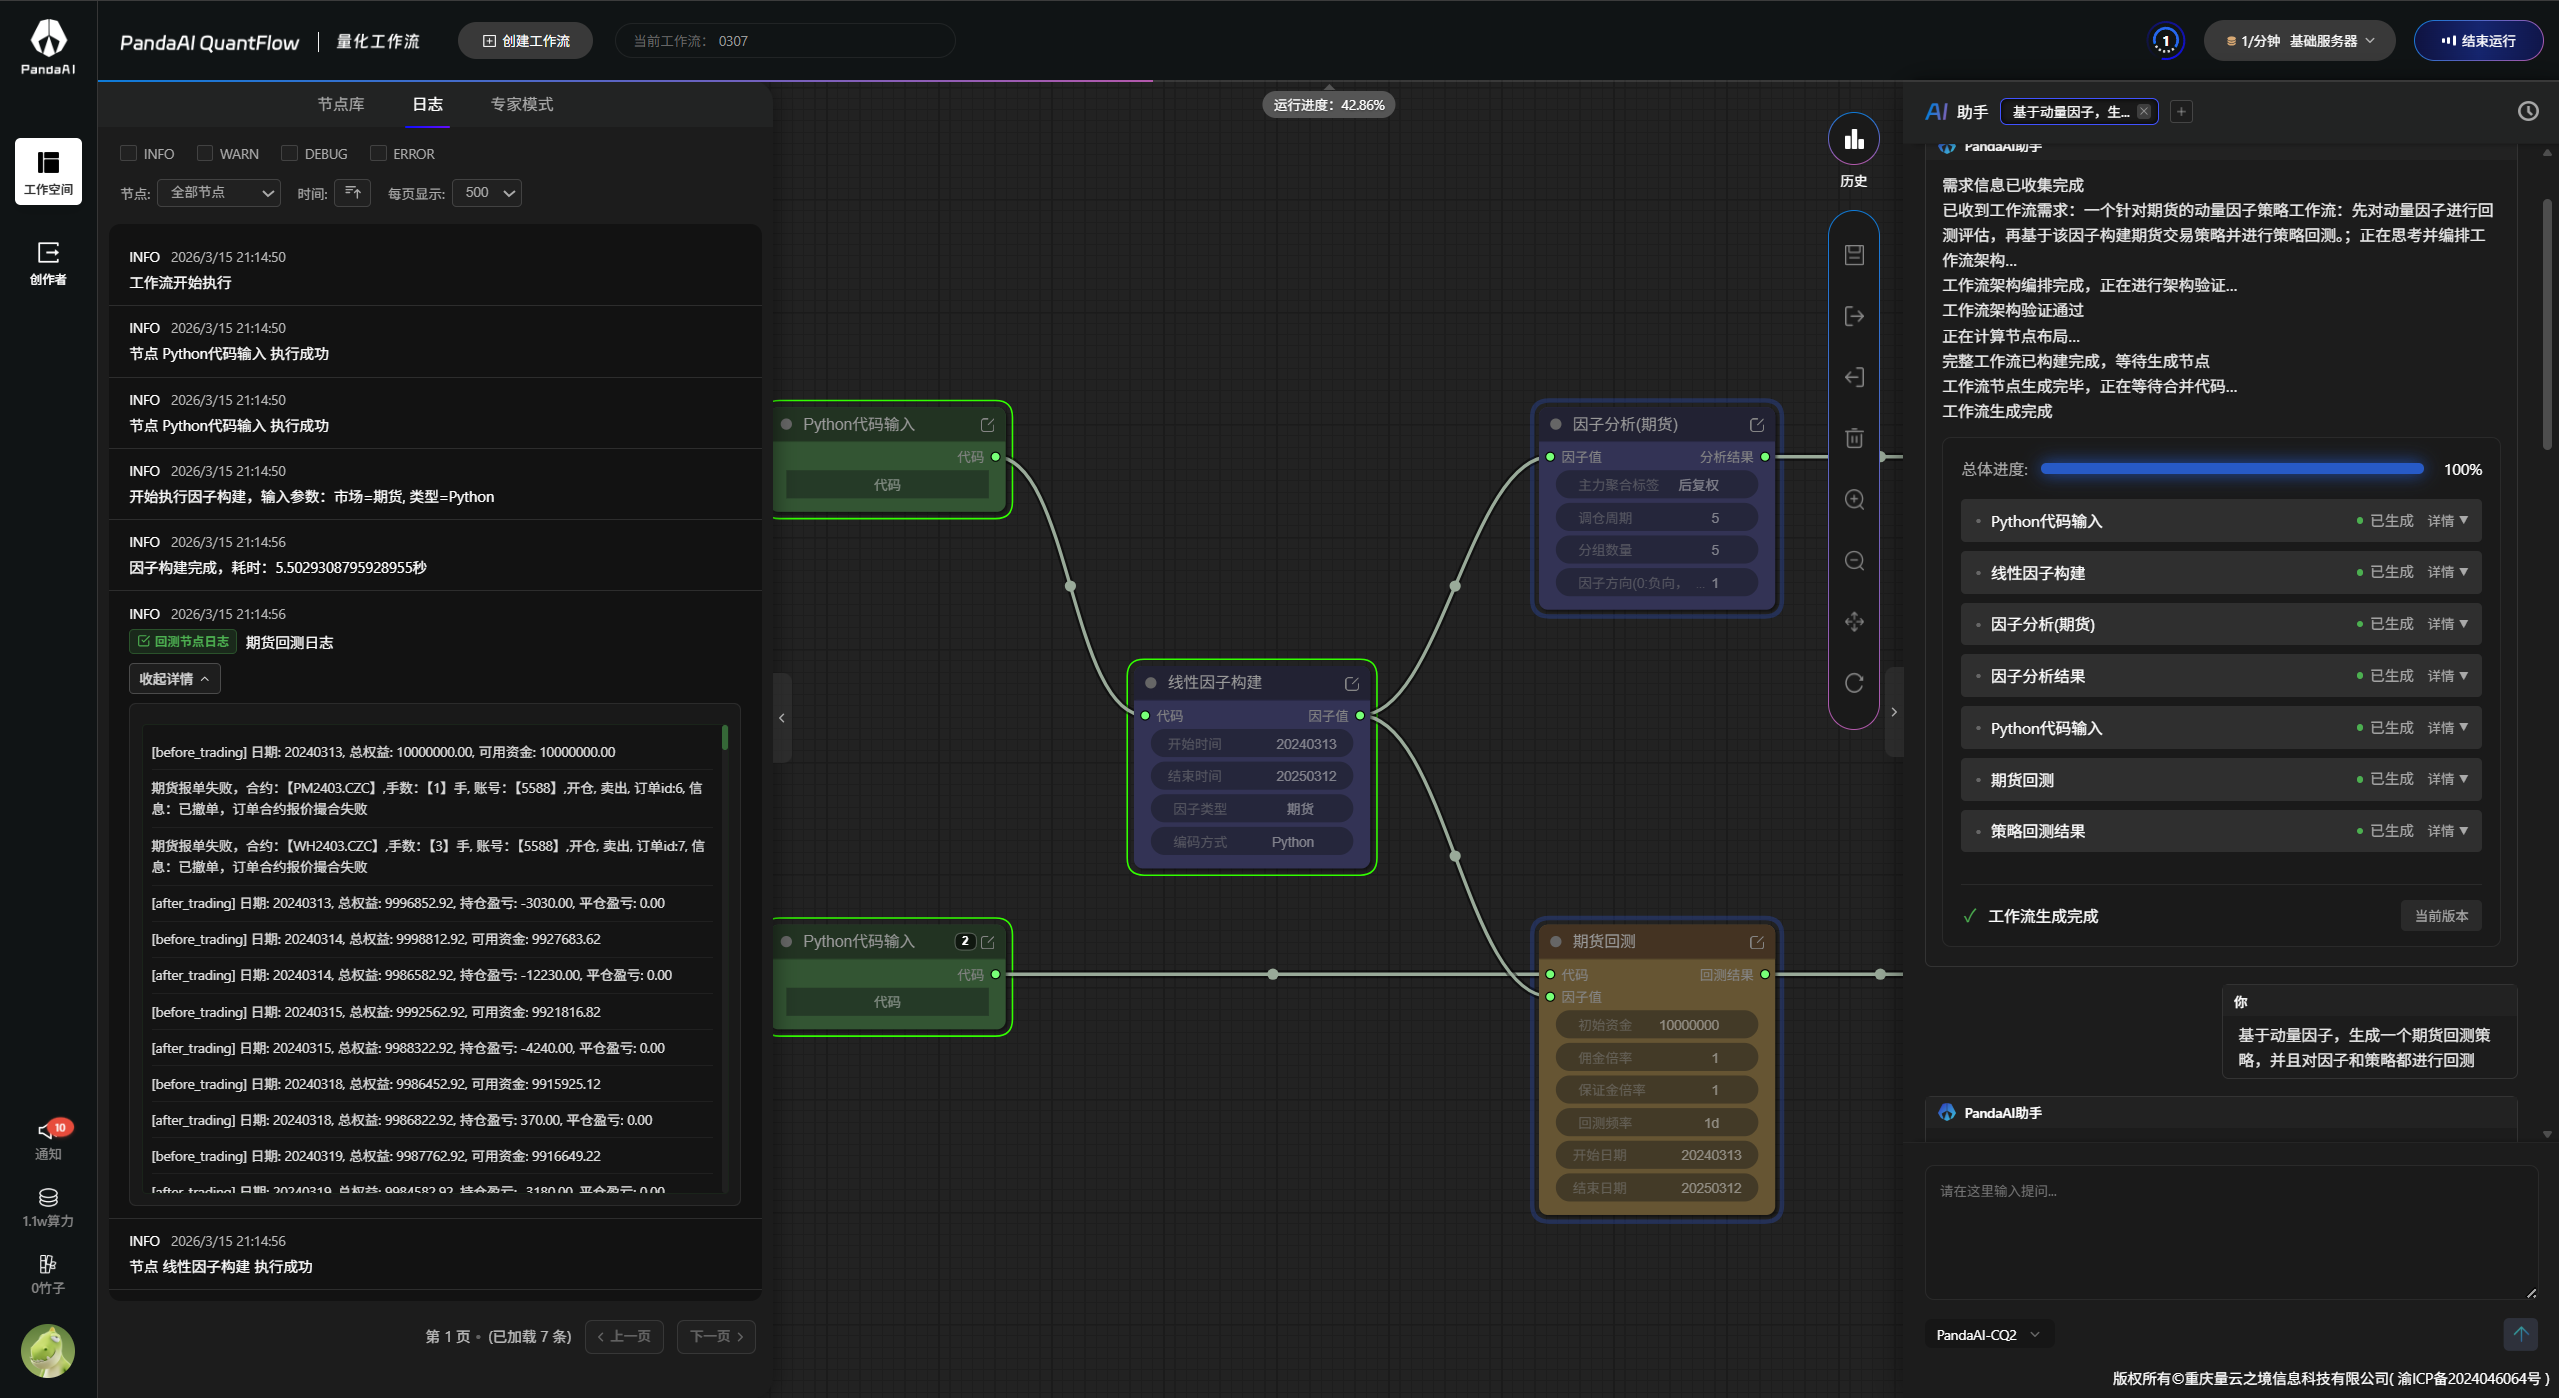This screenshot has height=1398, width=2559.
Task: Click the 总体进度 progress bar
Action: coord(2232,469)
